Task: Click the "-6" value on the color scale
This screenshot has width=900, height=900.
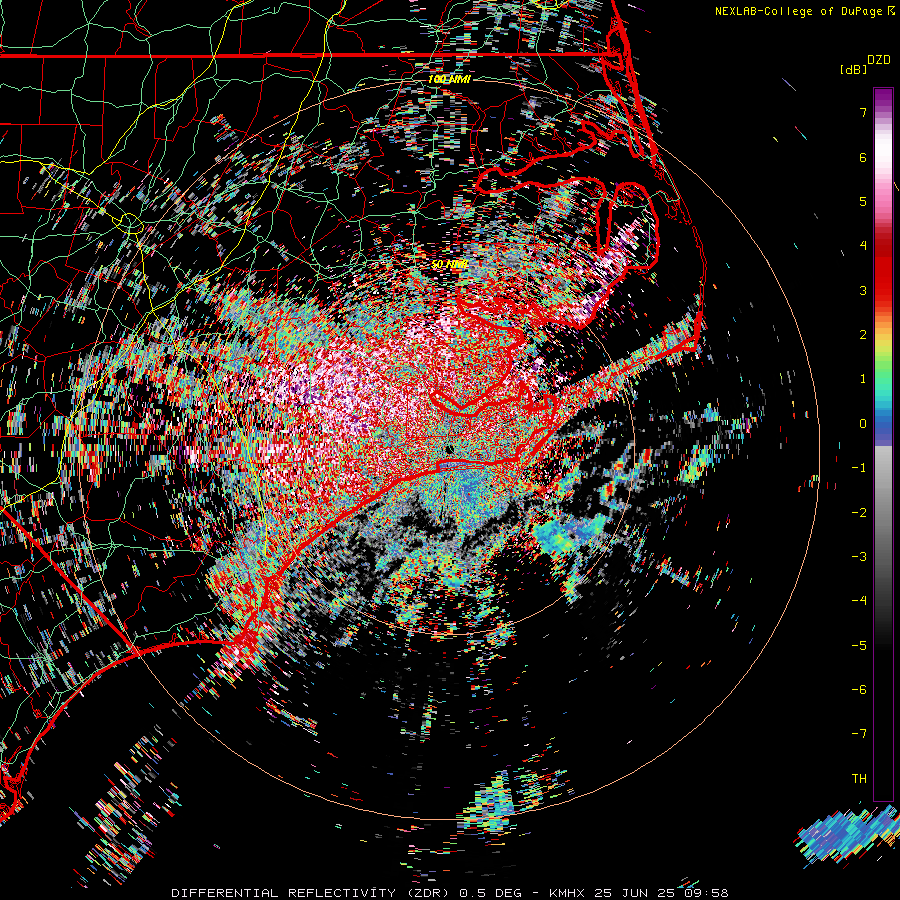Action: pyautogui.click(x=859, y=690)
